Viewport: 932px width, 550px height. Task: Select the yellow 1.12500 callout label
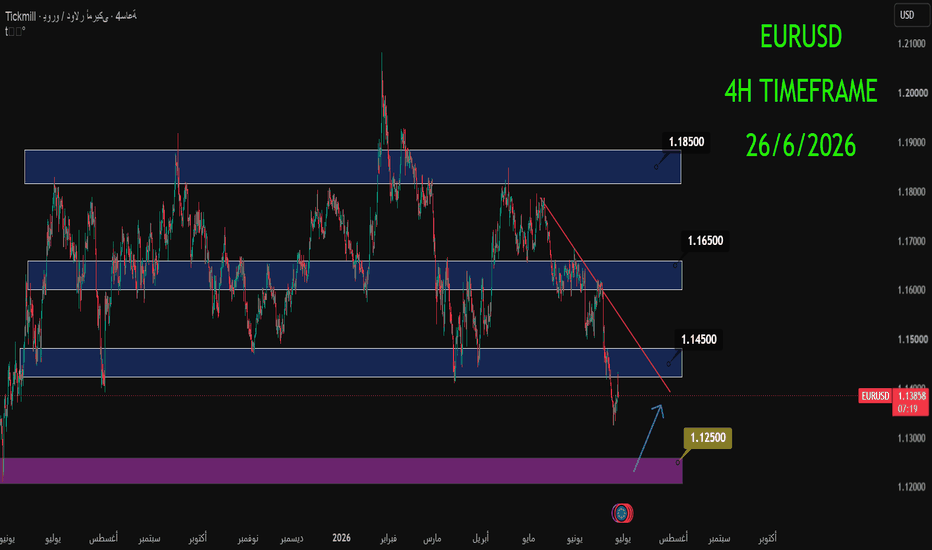pos(707,438)
